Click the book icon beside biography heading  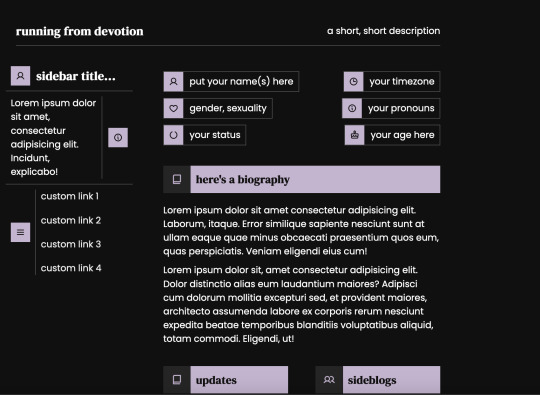[x=177, y=179]
